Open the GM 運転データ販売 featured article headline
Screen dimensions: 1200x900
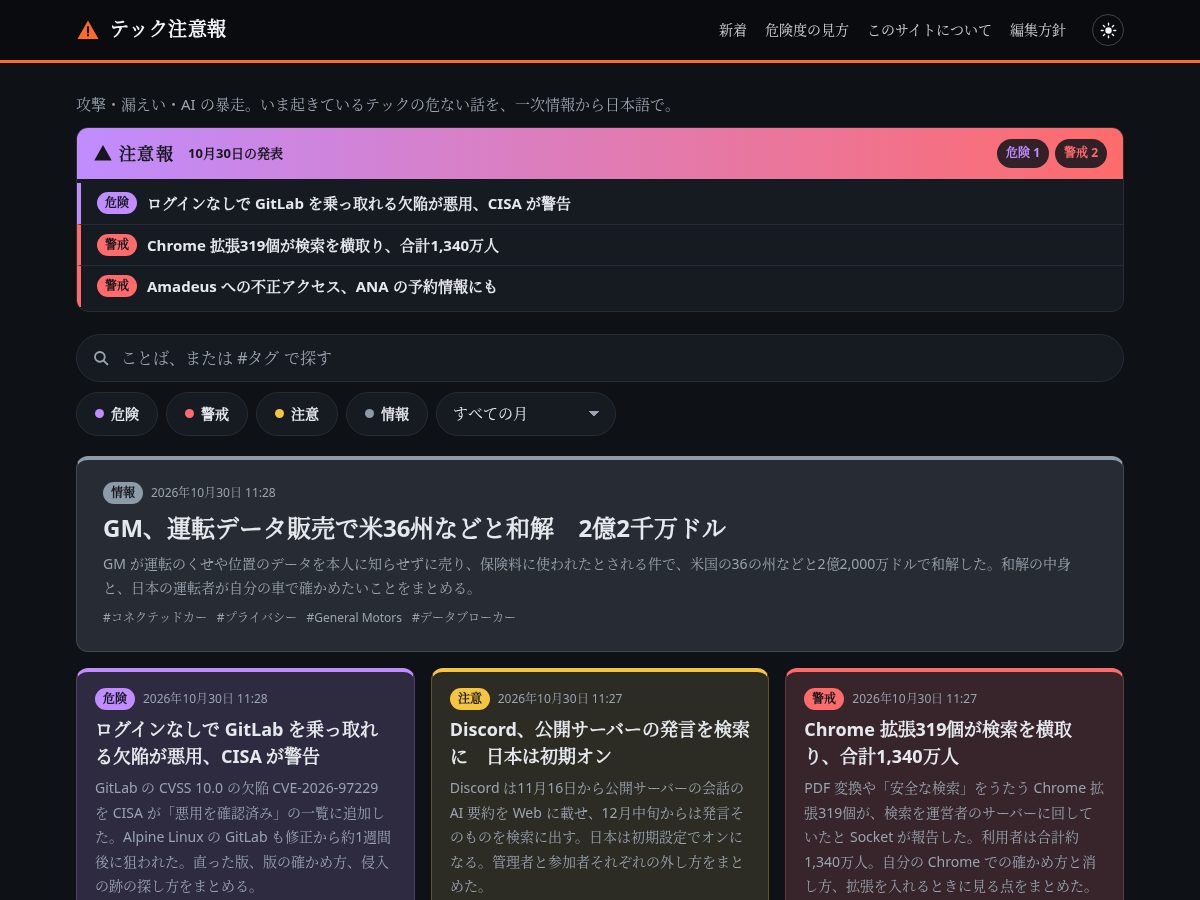click(414, 528)
